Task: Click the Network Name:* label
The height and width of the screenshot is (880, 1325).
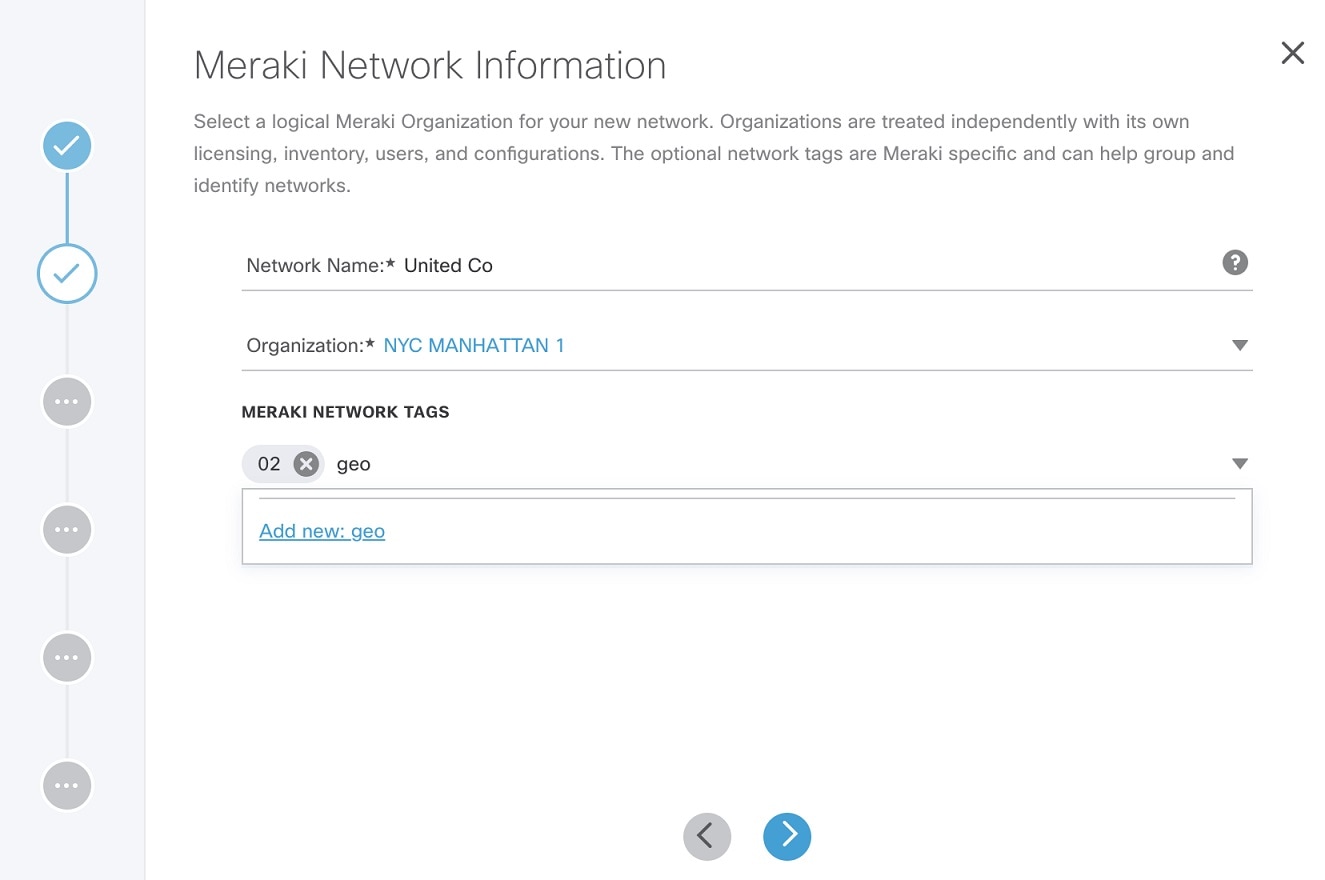Action: pos(321,265)
